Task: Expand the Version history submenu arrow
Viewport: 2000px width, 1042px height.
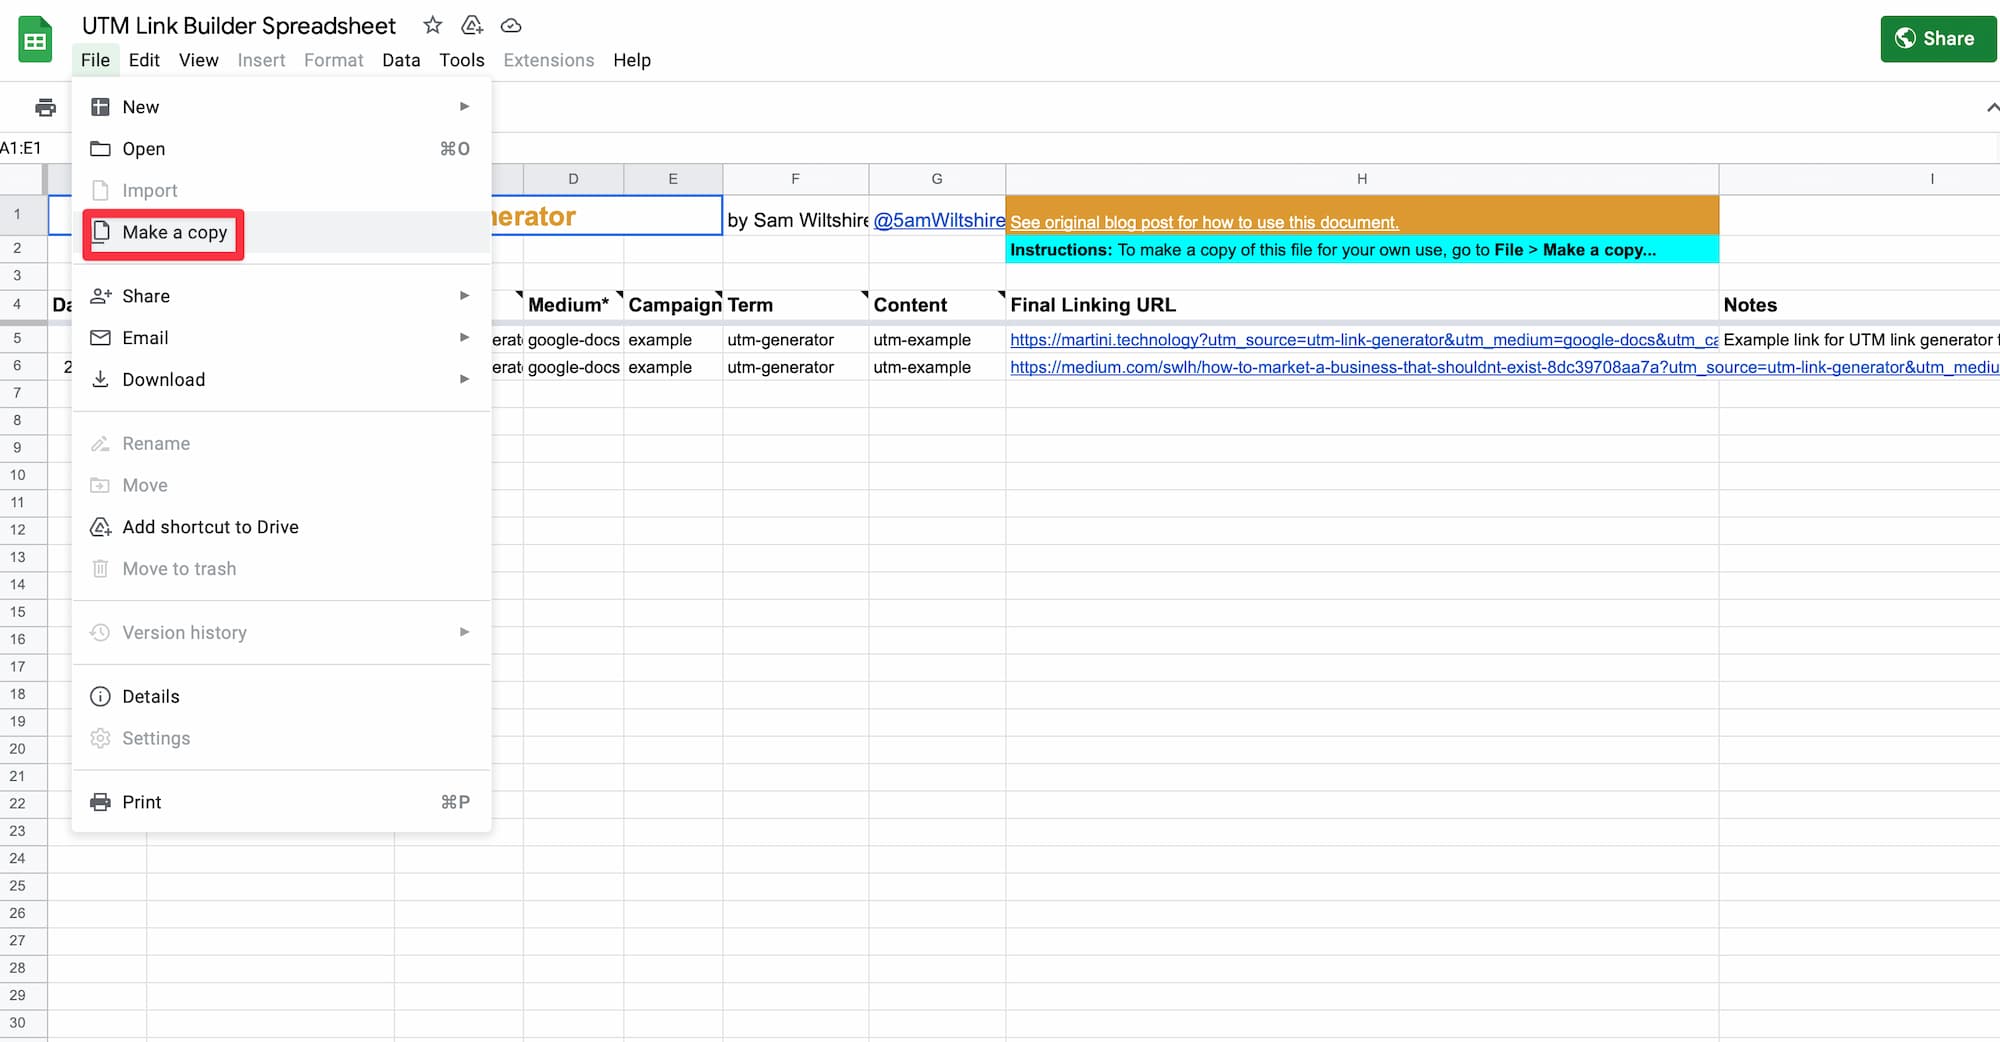Action: (x=464, y=632)
